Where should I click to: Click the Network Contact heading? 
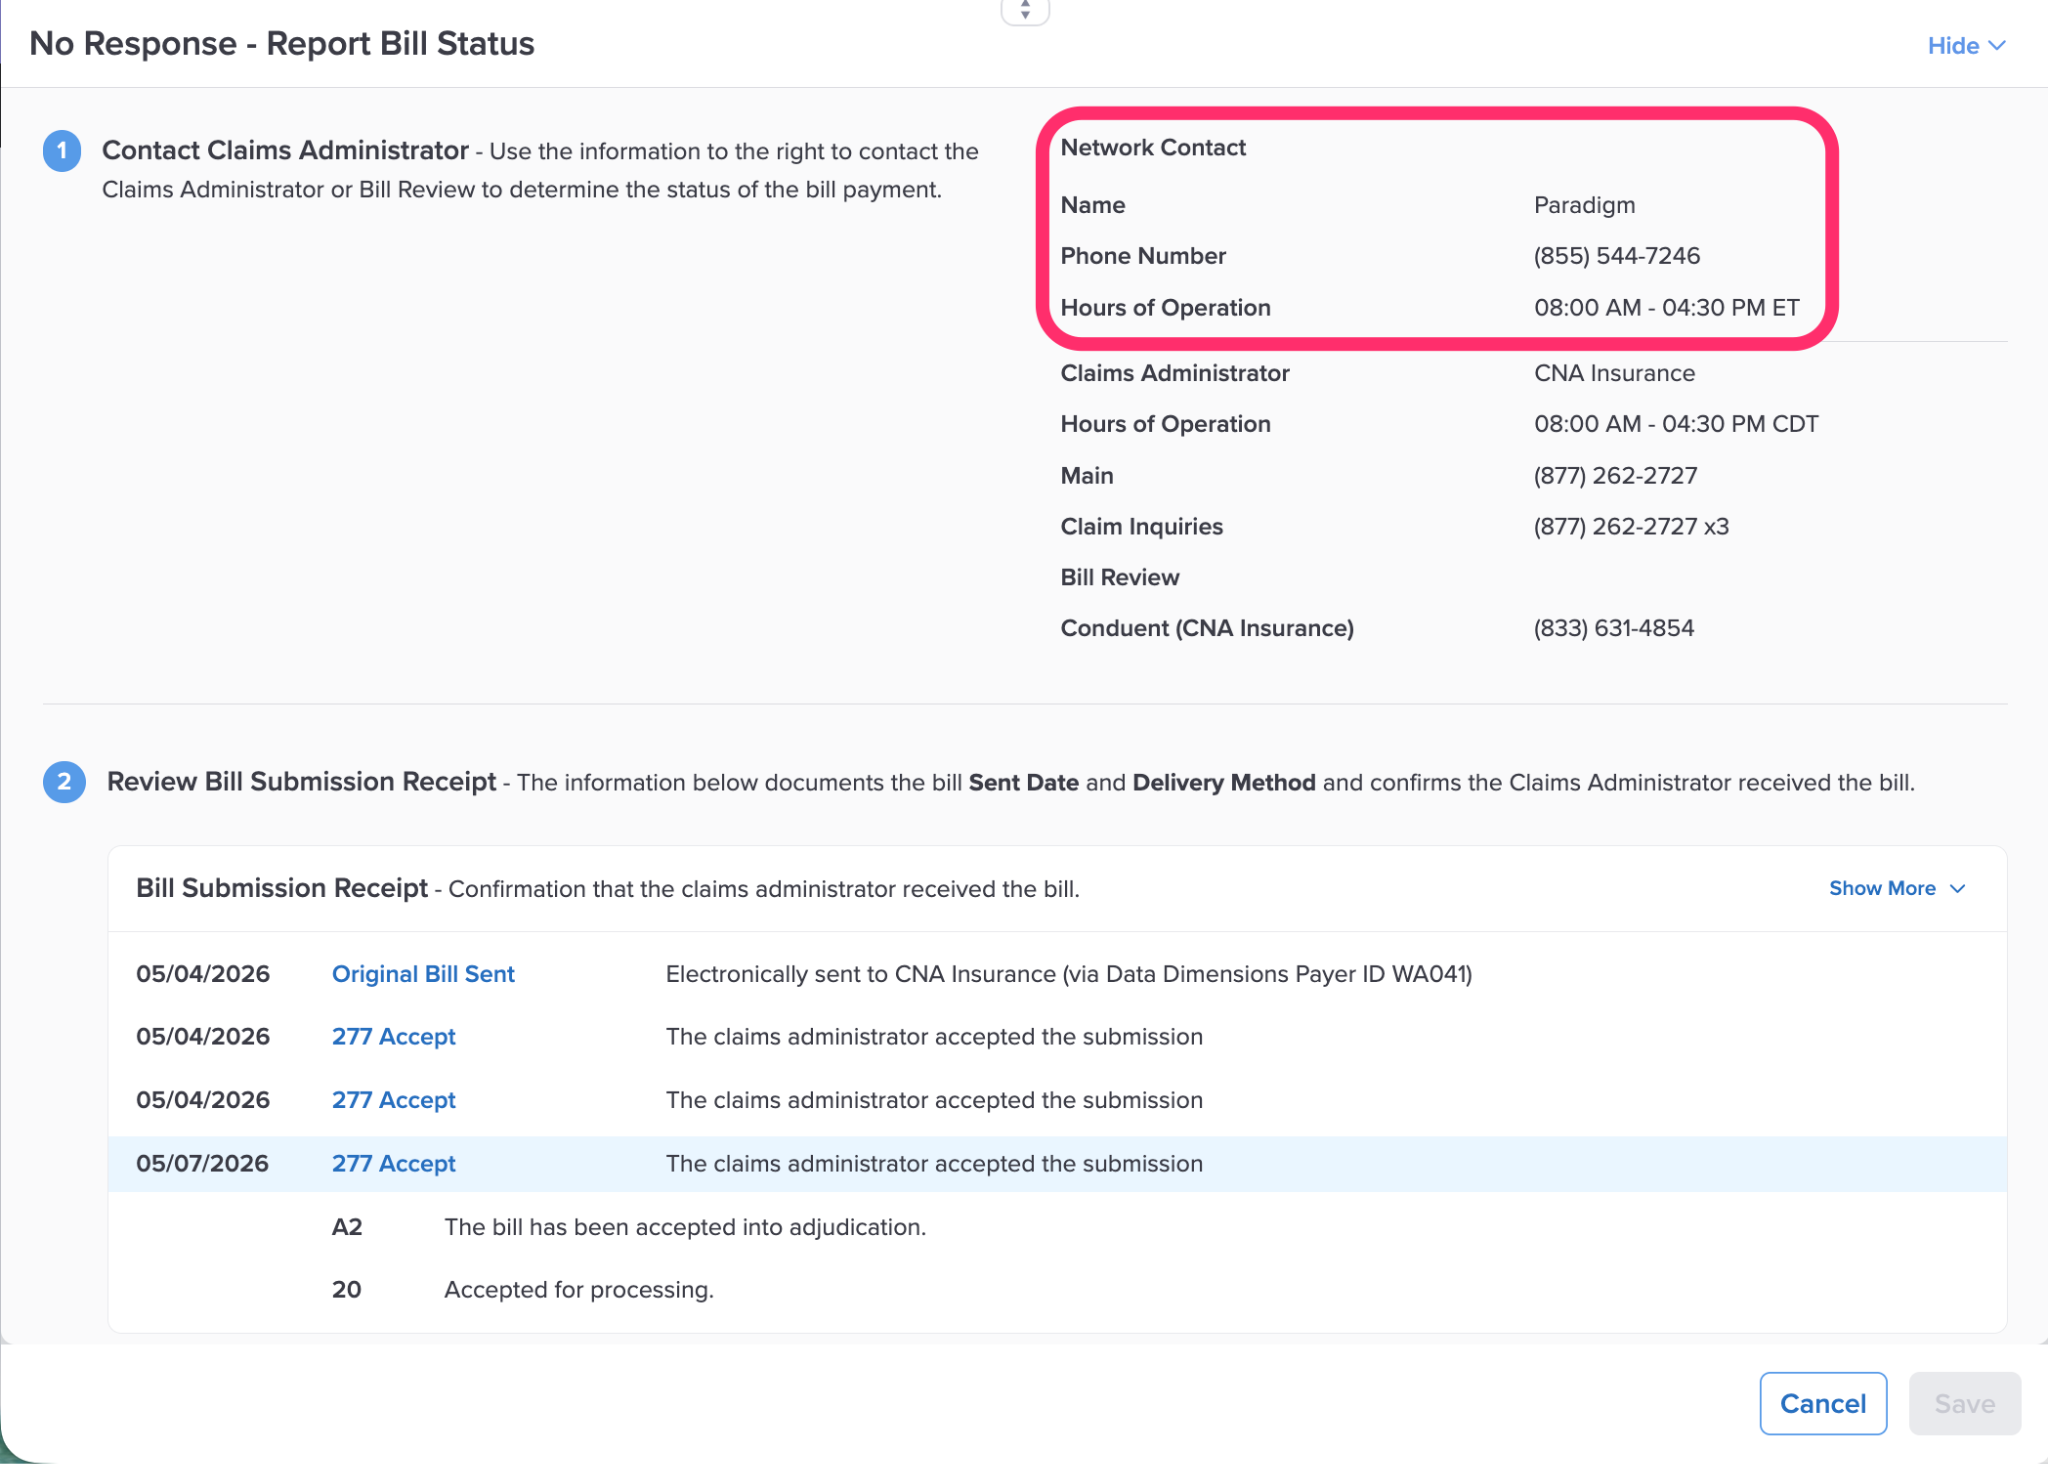1153,148
